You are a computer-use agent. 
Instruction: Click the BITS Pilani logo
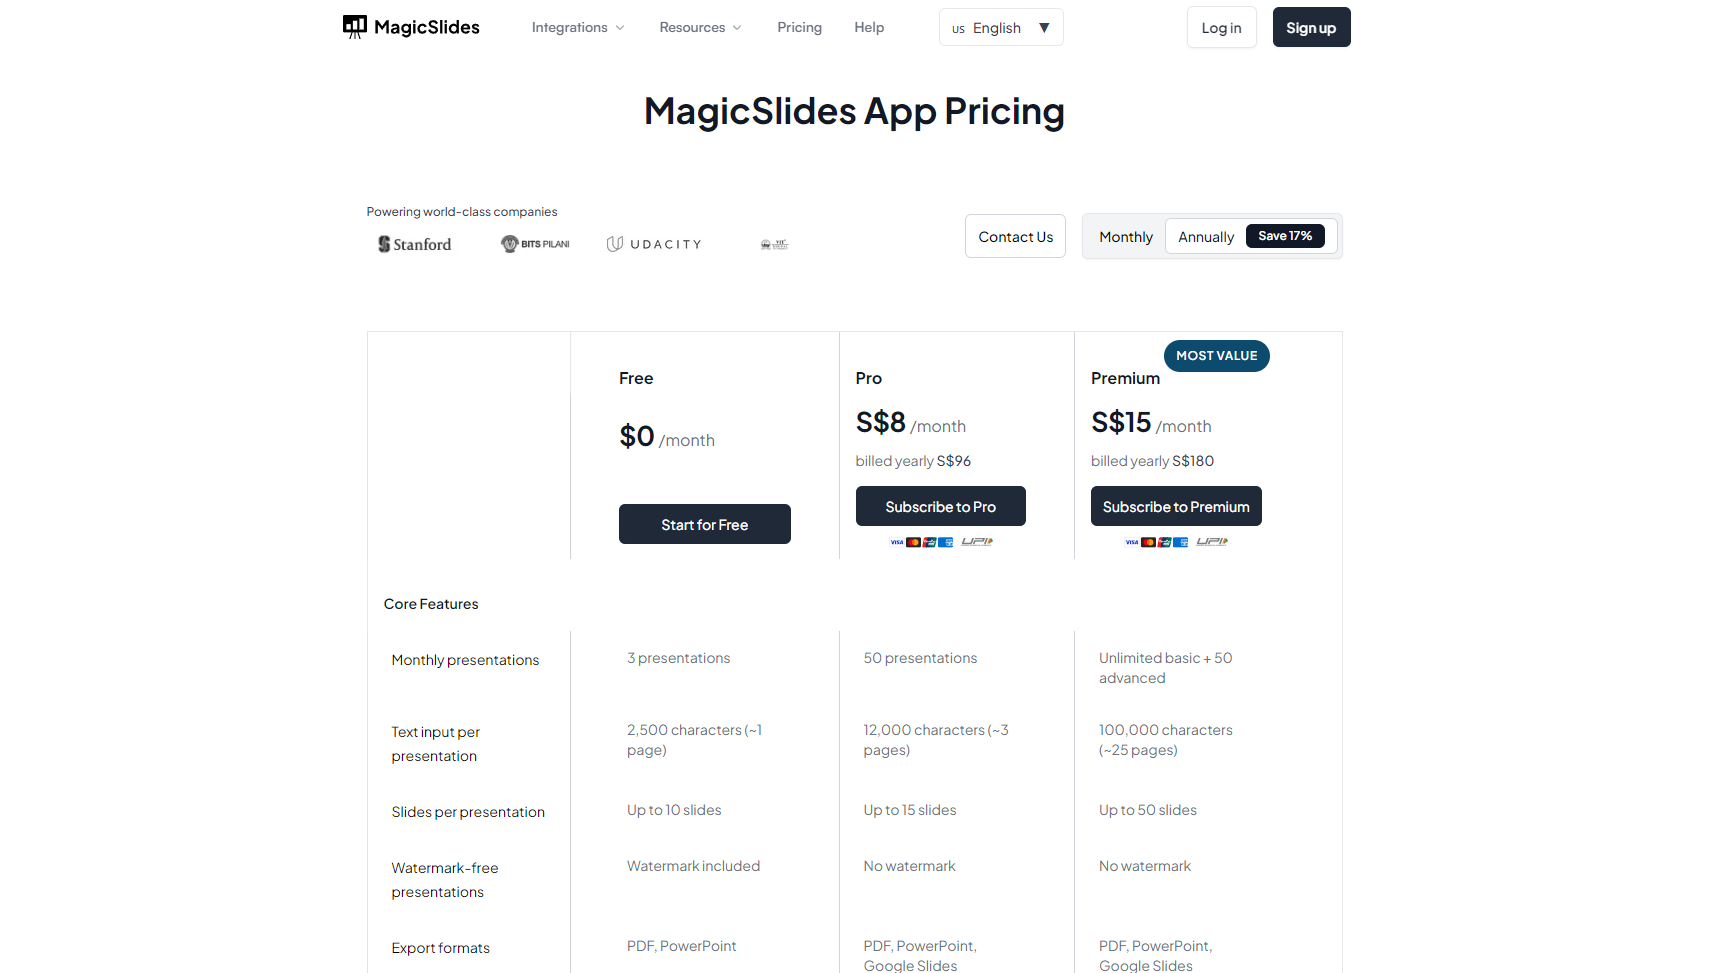point(535,243)
